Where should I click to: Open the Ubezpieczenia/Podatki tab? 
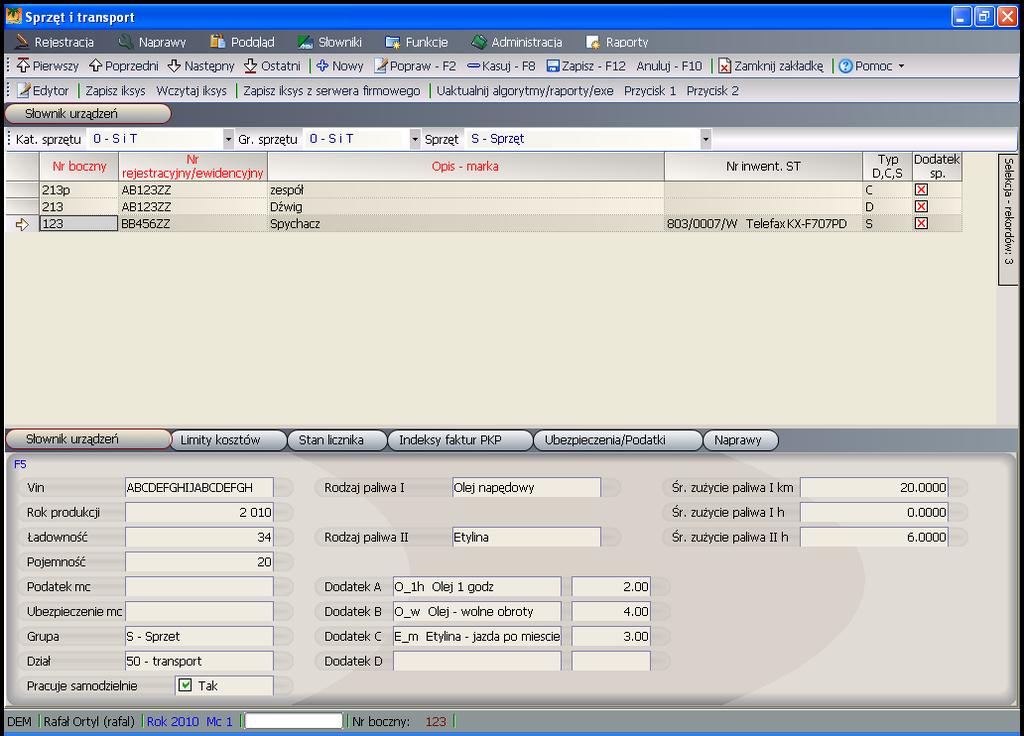click(x=618, y=440)
